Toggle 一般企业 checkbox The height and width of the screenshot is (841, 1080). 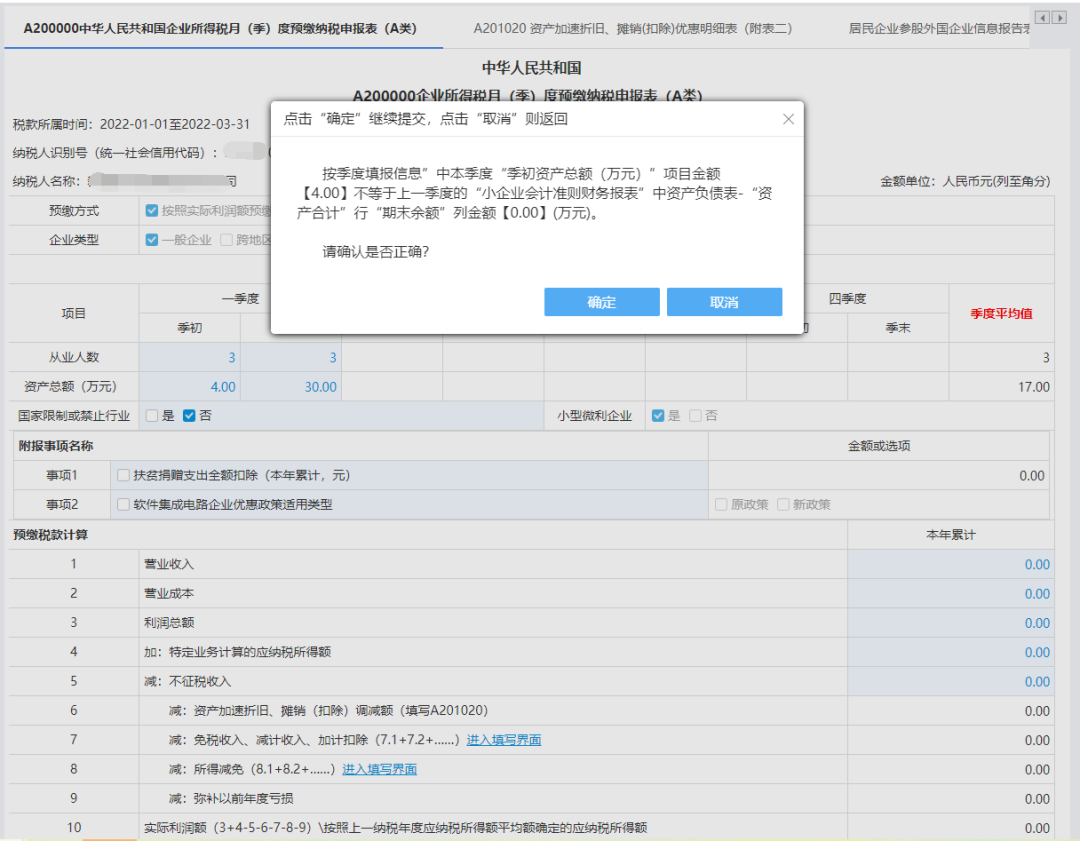152,240
